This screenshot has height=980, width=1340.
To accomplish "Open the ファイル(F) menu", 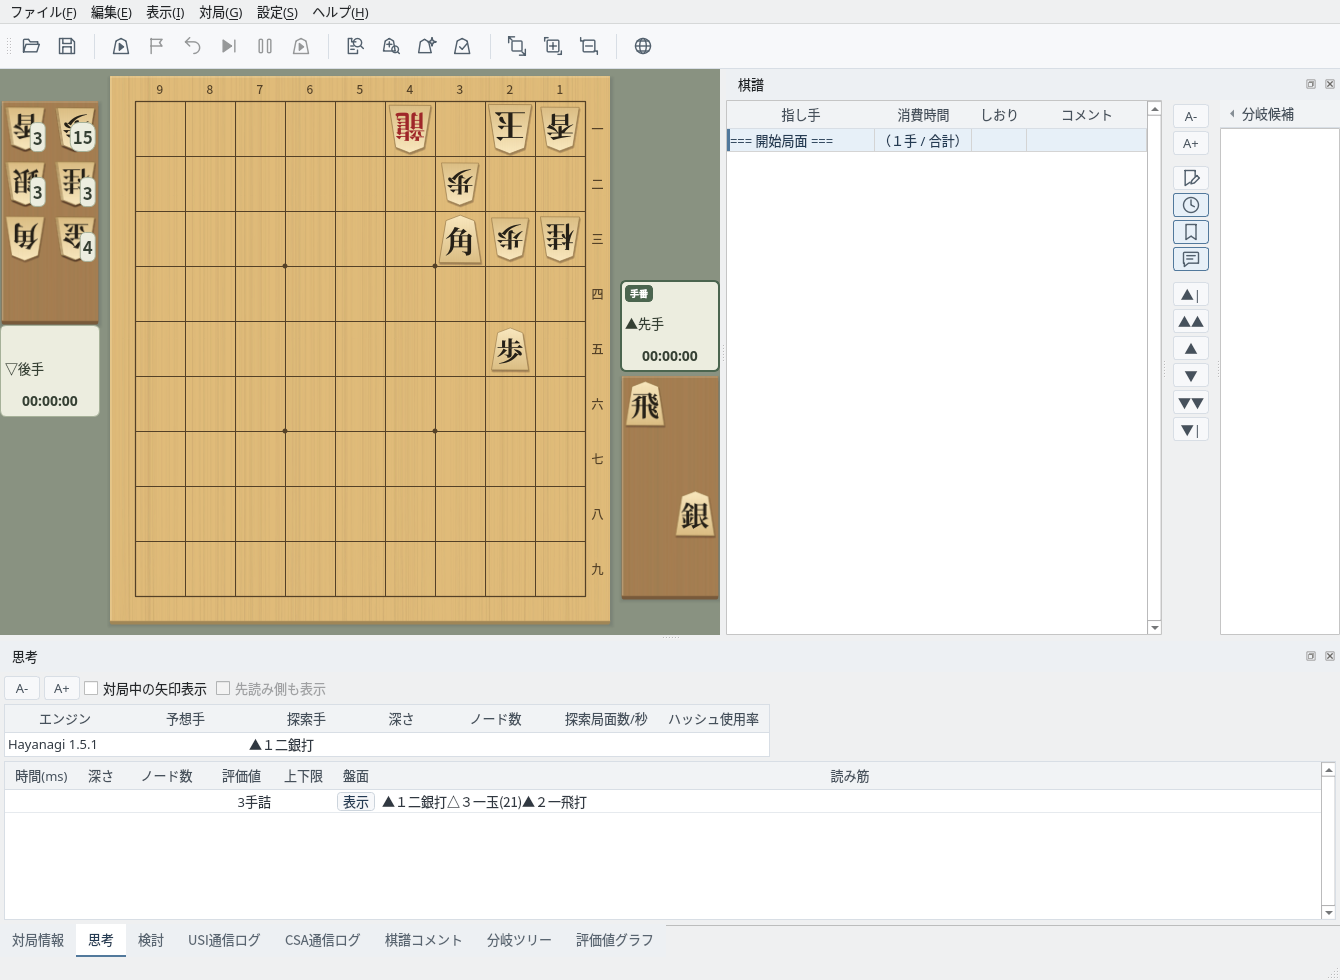I will 43,12.
